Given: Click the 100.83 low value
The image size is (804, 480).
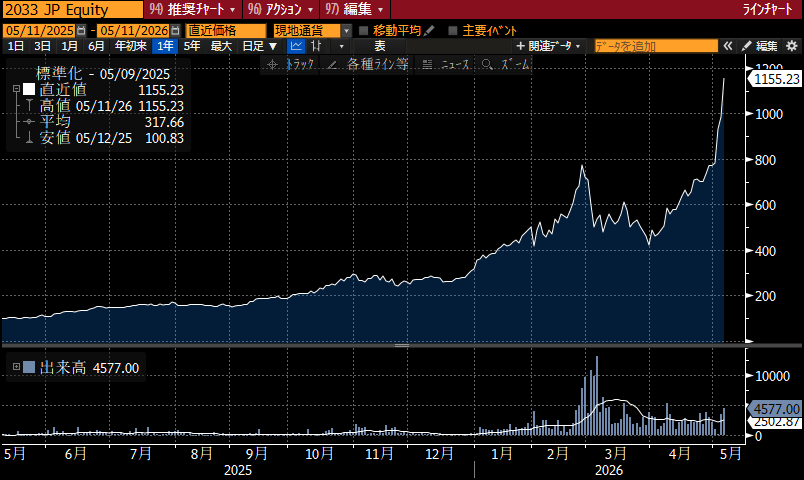Looking at the screenshot, I should click(164, 138).
